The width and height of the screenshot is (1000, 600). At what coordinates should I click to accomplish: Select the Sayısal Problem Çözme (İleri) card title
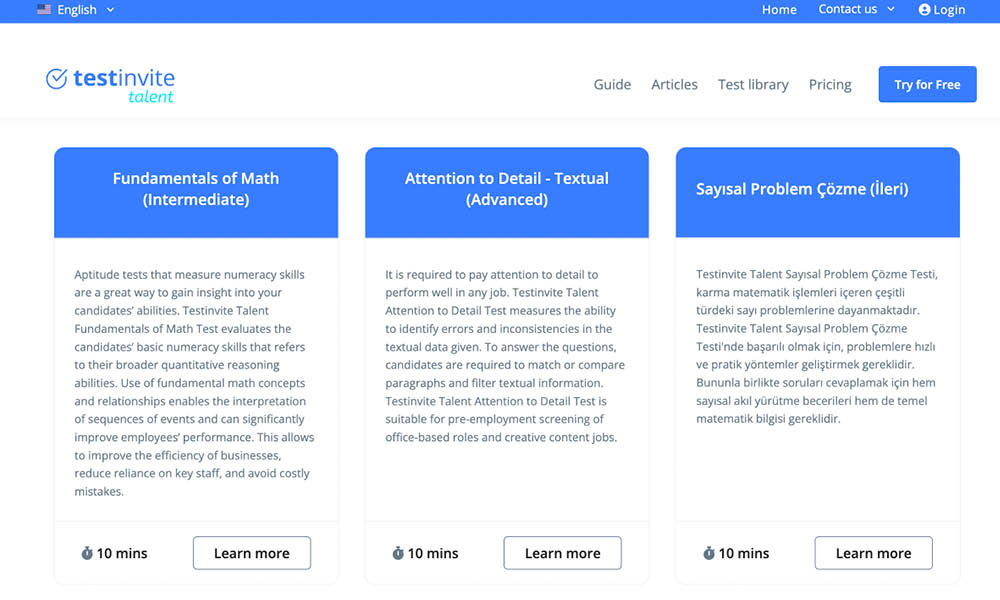(x=802, y=189)
